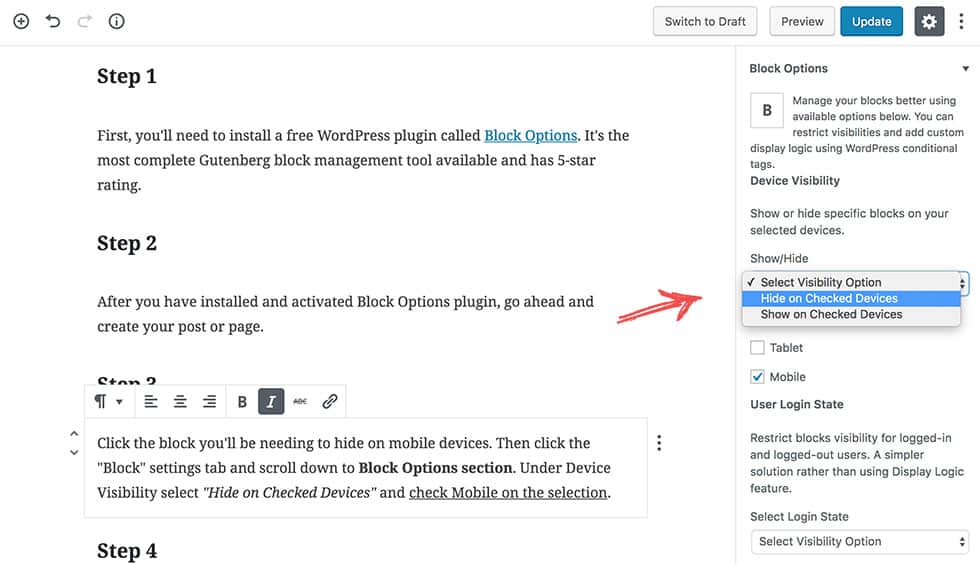Toggle the settings gear sidebar
The image size is (980, 564).
(x=929, y=21)
